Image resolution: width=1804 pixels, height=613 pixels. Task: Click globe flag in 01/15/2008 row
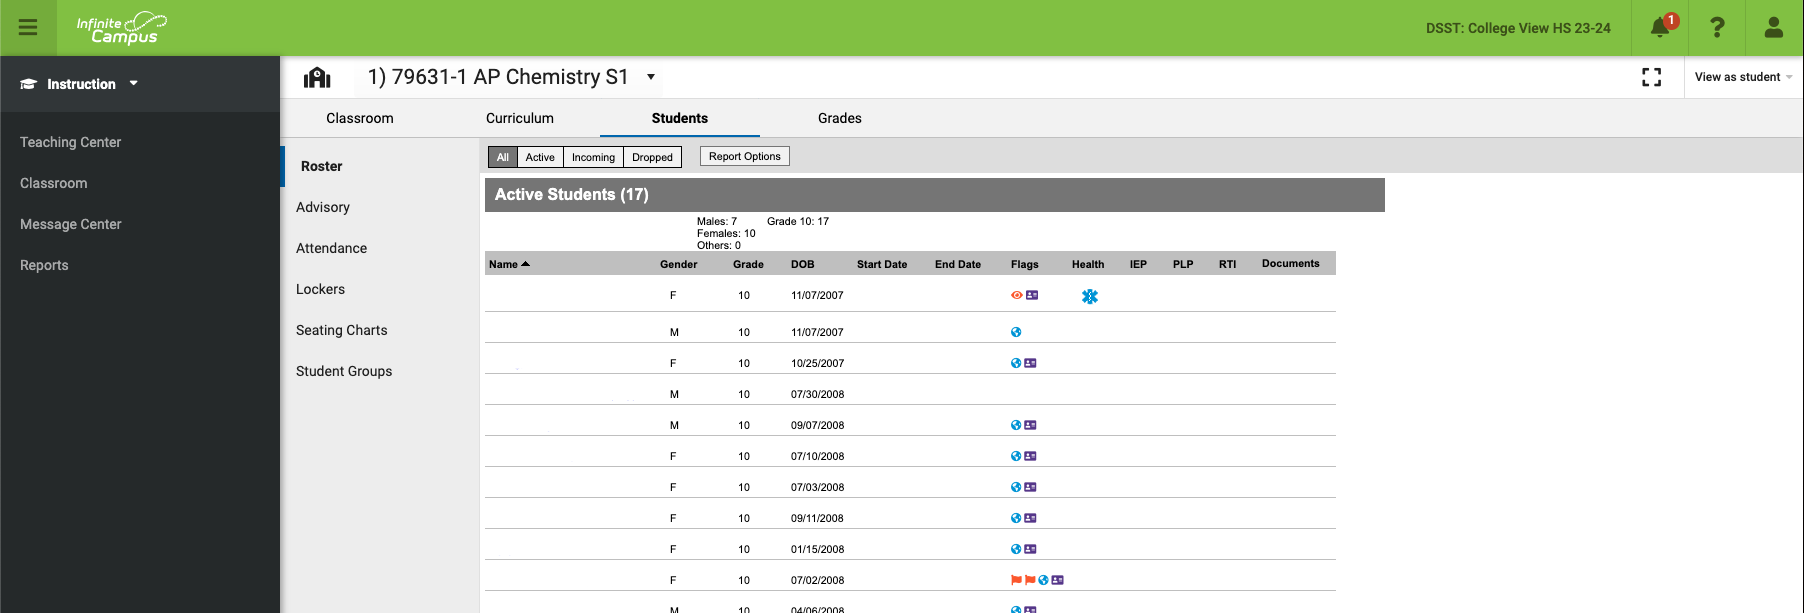(x=1016, y=549)
